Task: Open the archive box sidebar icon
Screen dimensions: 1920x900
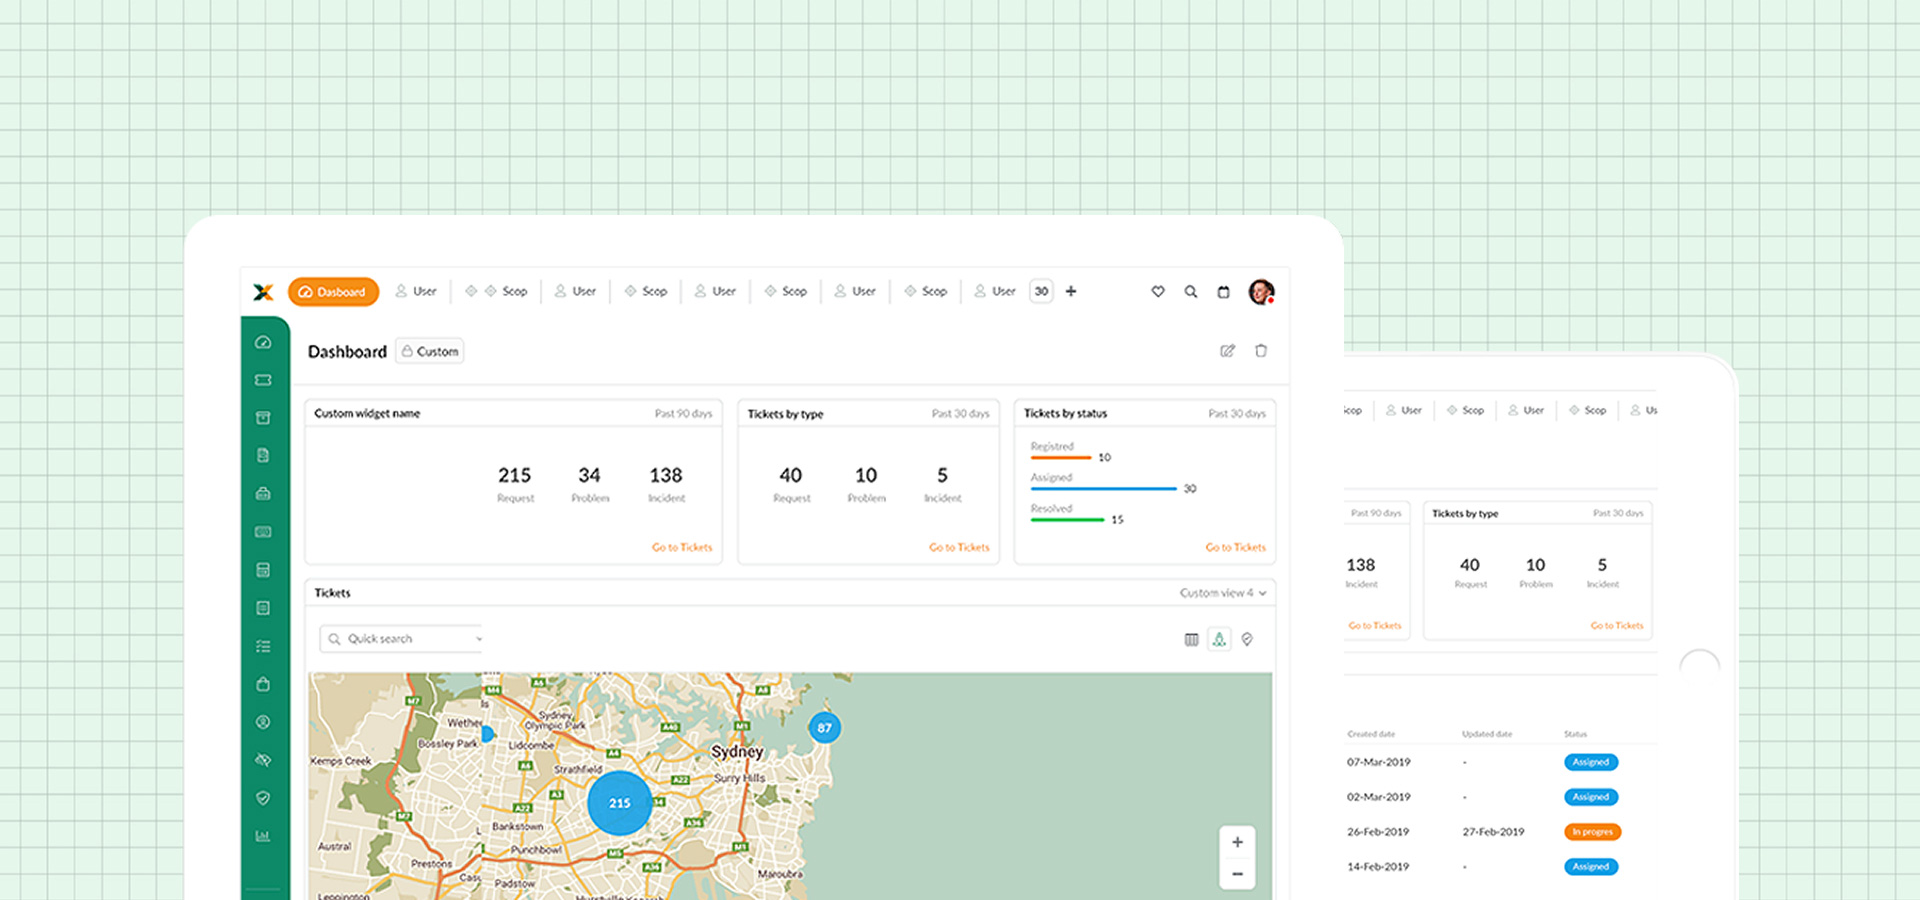Action: tap(263, 418)
